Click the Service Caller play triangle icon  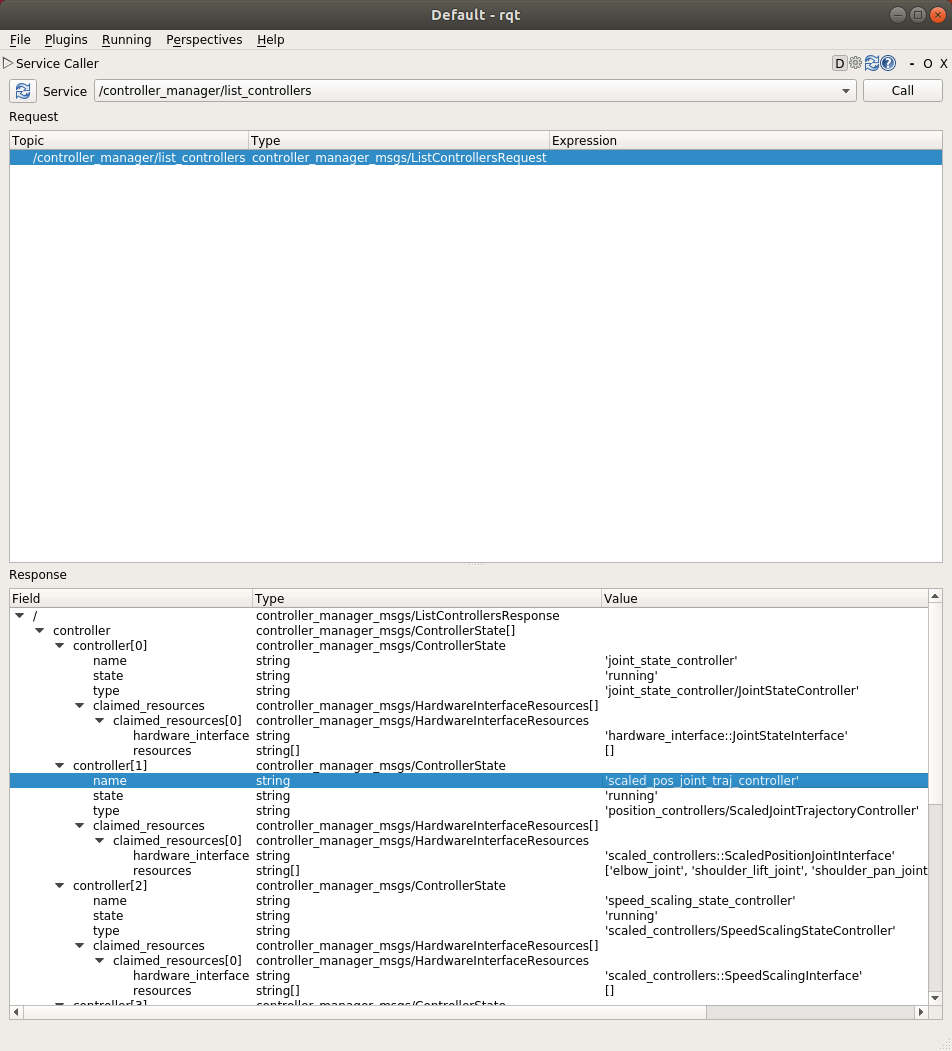coord(8,63)
